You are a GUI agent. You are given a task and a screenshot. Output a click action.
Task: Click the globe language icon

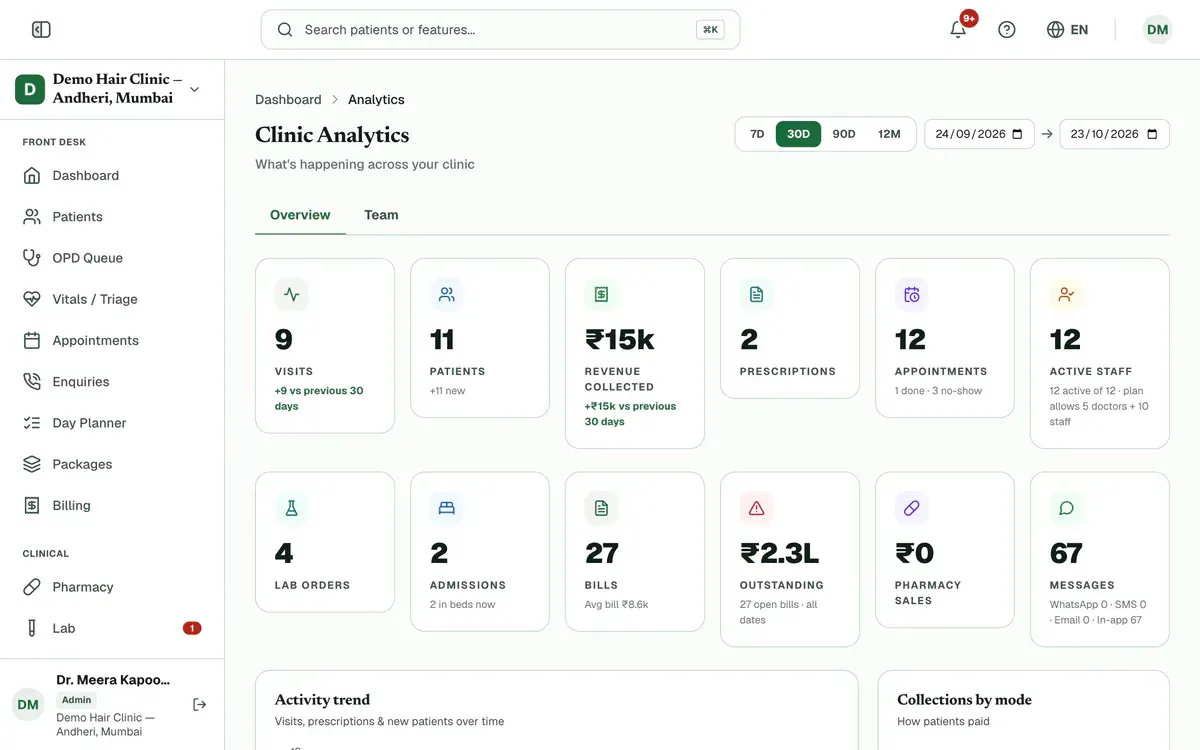tap(1055, 30)
